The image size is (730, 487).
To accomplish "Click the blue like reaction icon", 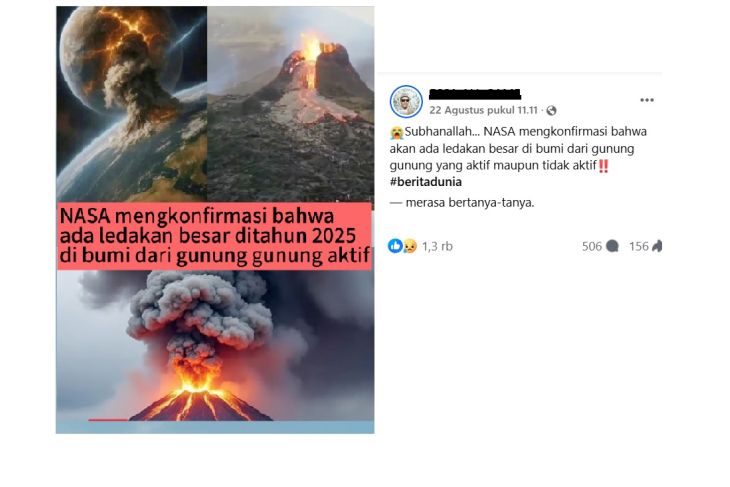I will [x=395, y=246].
